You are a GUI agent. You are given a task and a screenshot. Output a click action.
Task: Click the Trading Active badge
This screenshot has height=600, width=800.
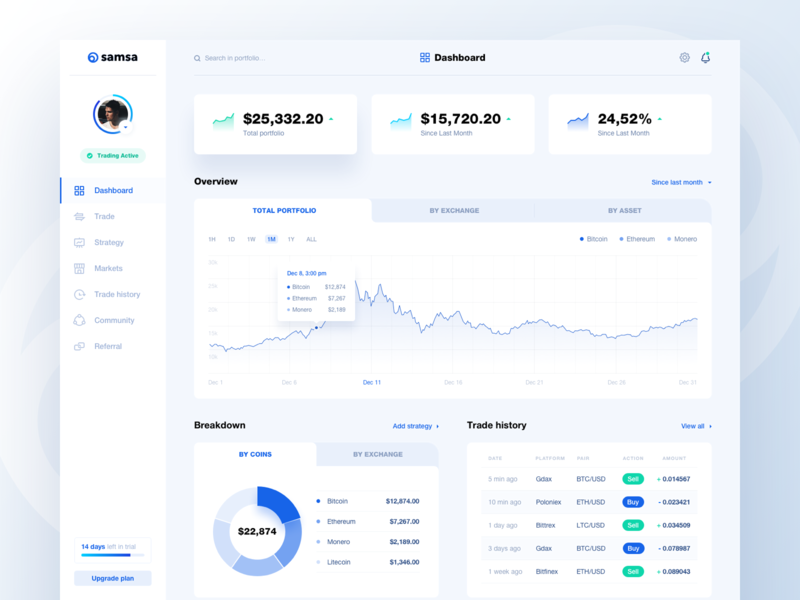(113, 156)
